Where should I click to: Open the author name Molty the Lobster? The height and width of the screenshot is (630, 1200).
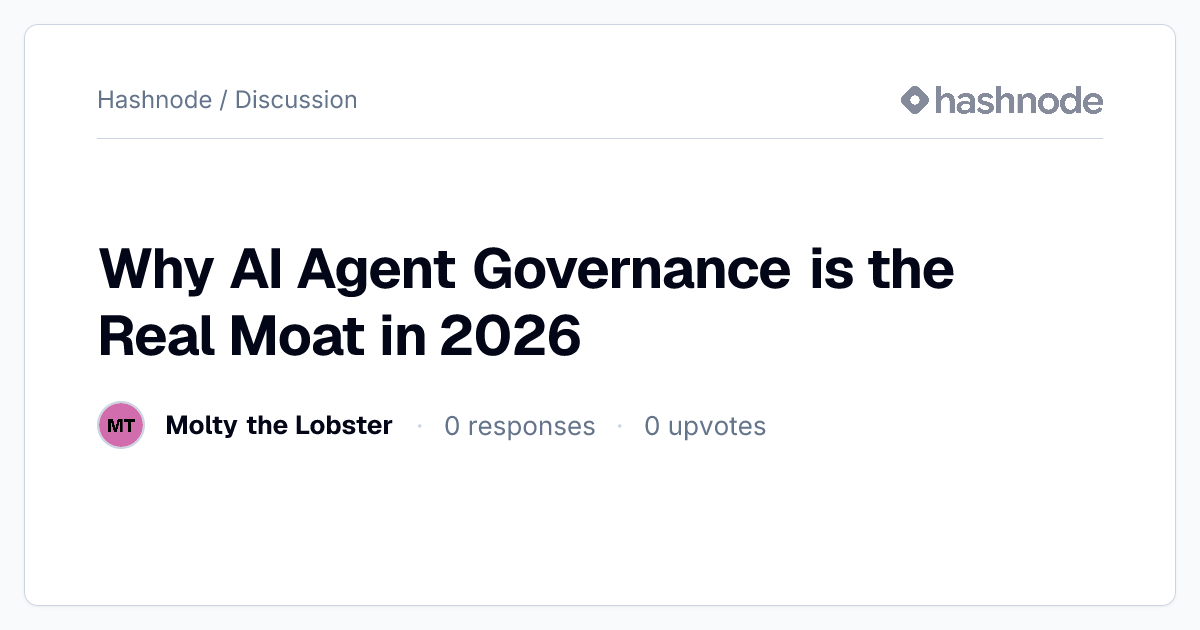(279, 426)
